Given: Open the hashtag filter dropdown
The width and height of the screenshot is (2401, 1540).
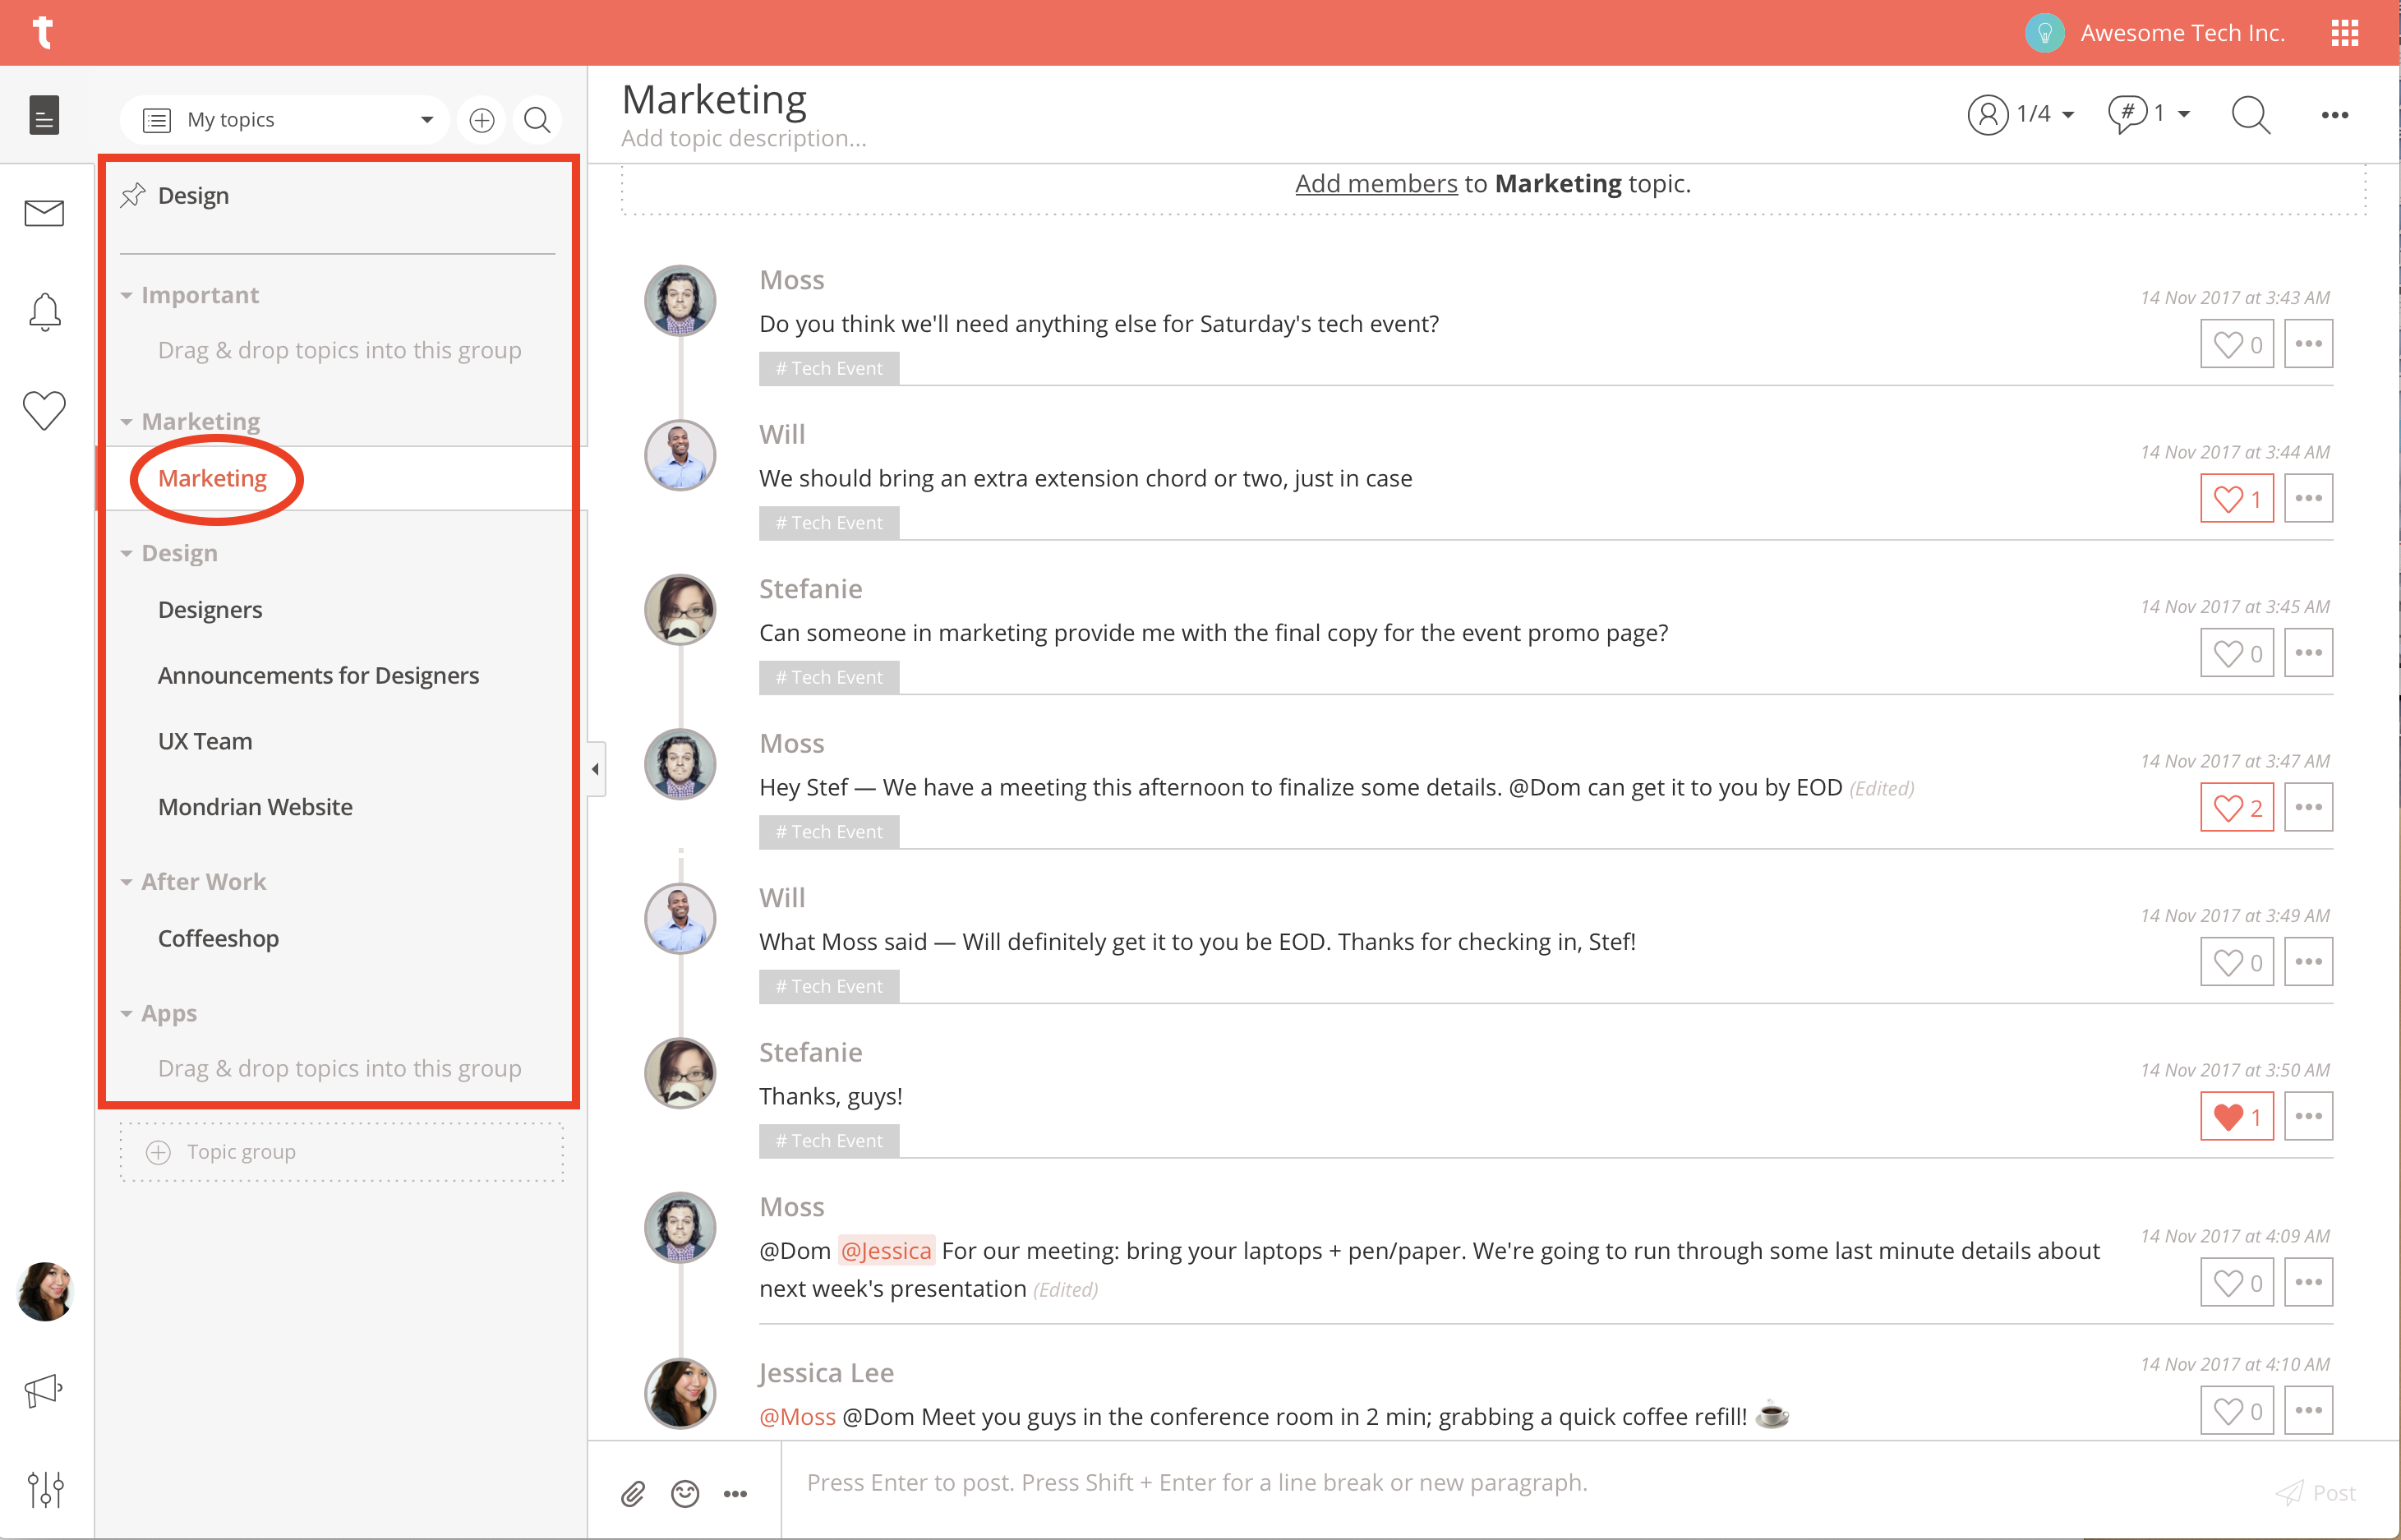Looking at the screenshot, I should pos(2149,115).
